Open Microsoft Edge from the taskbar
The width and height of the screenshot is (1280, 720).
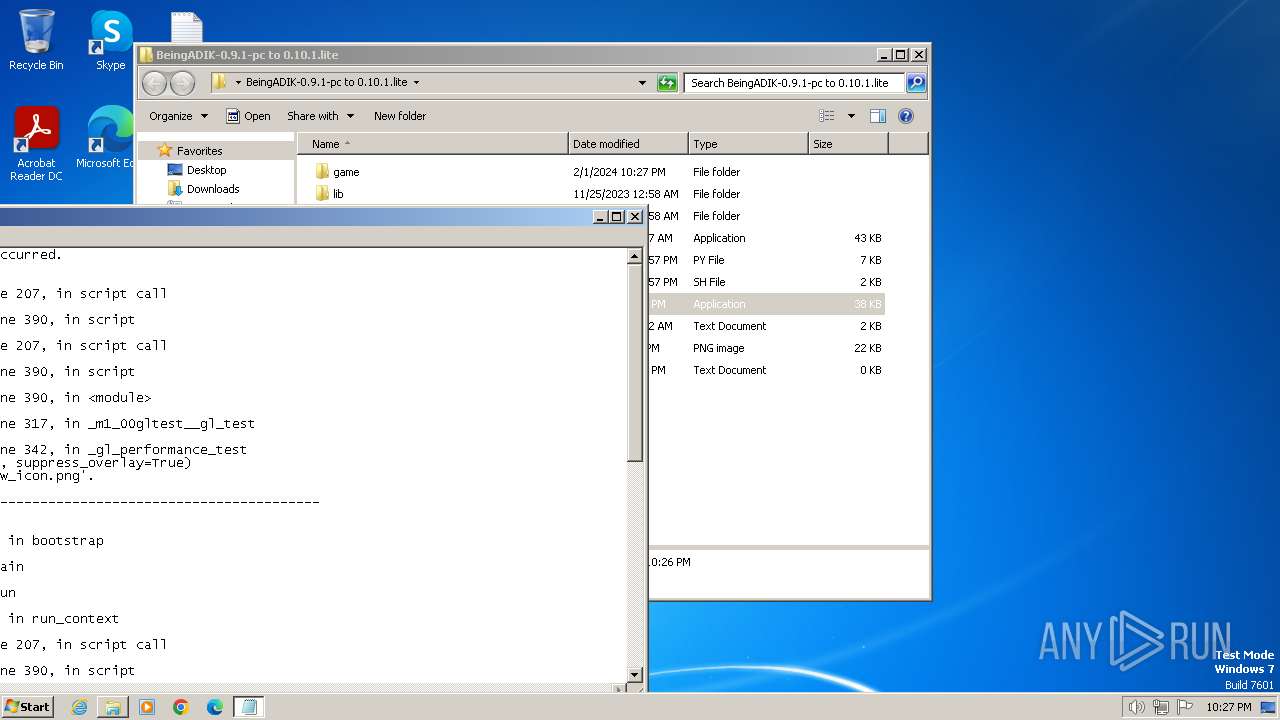click(215, 707)
